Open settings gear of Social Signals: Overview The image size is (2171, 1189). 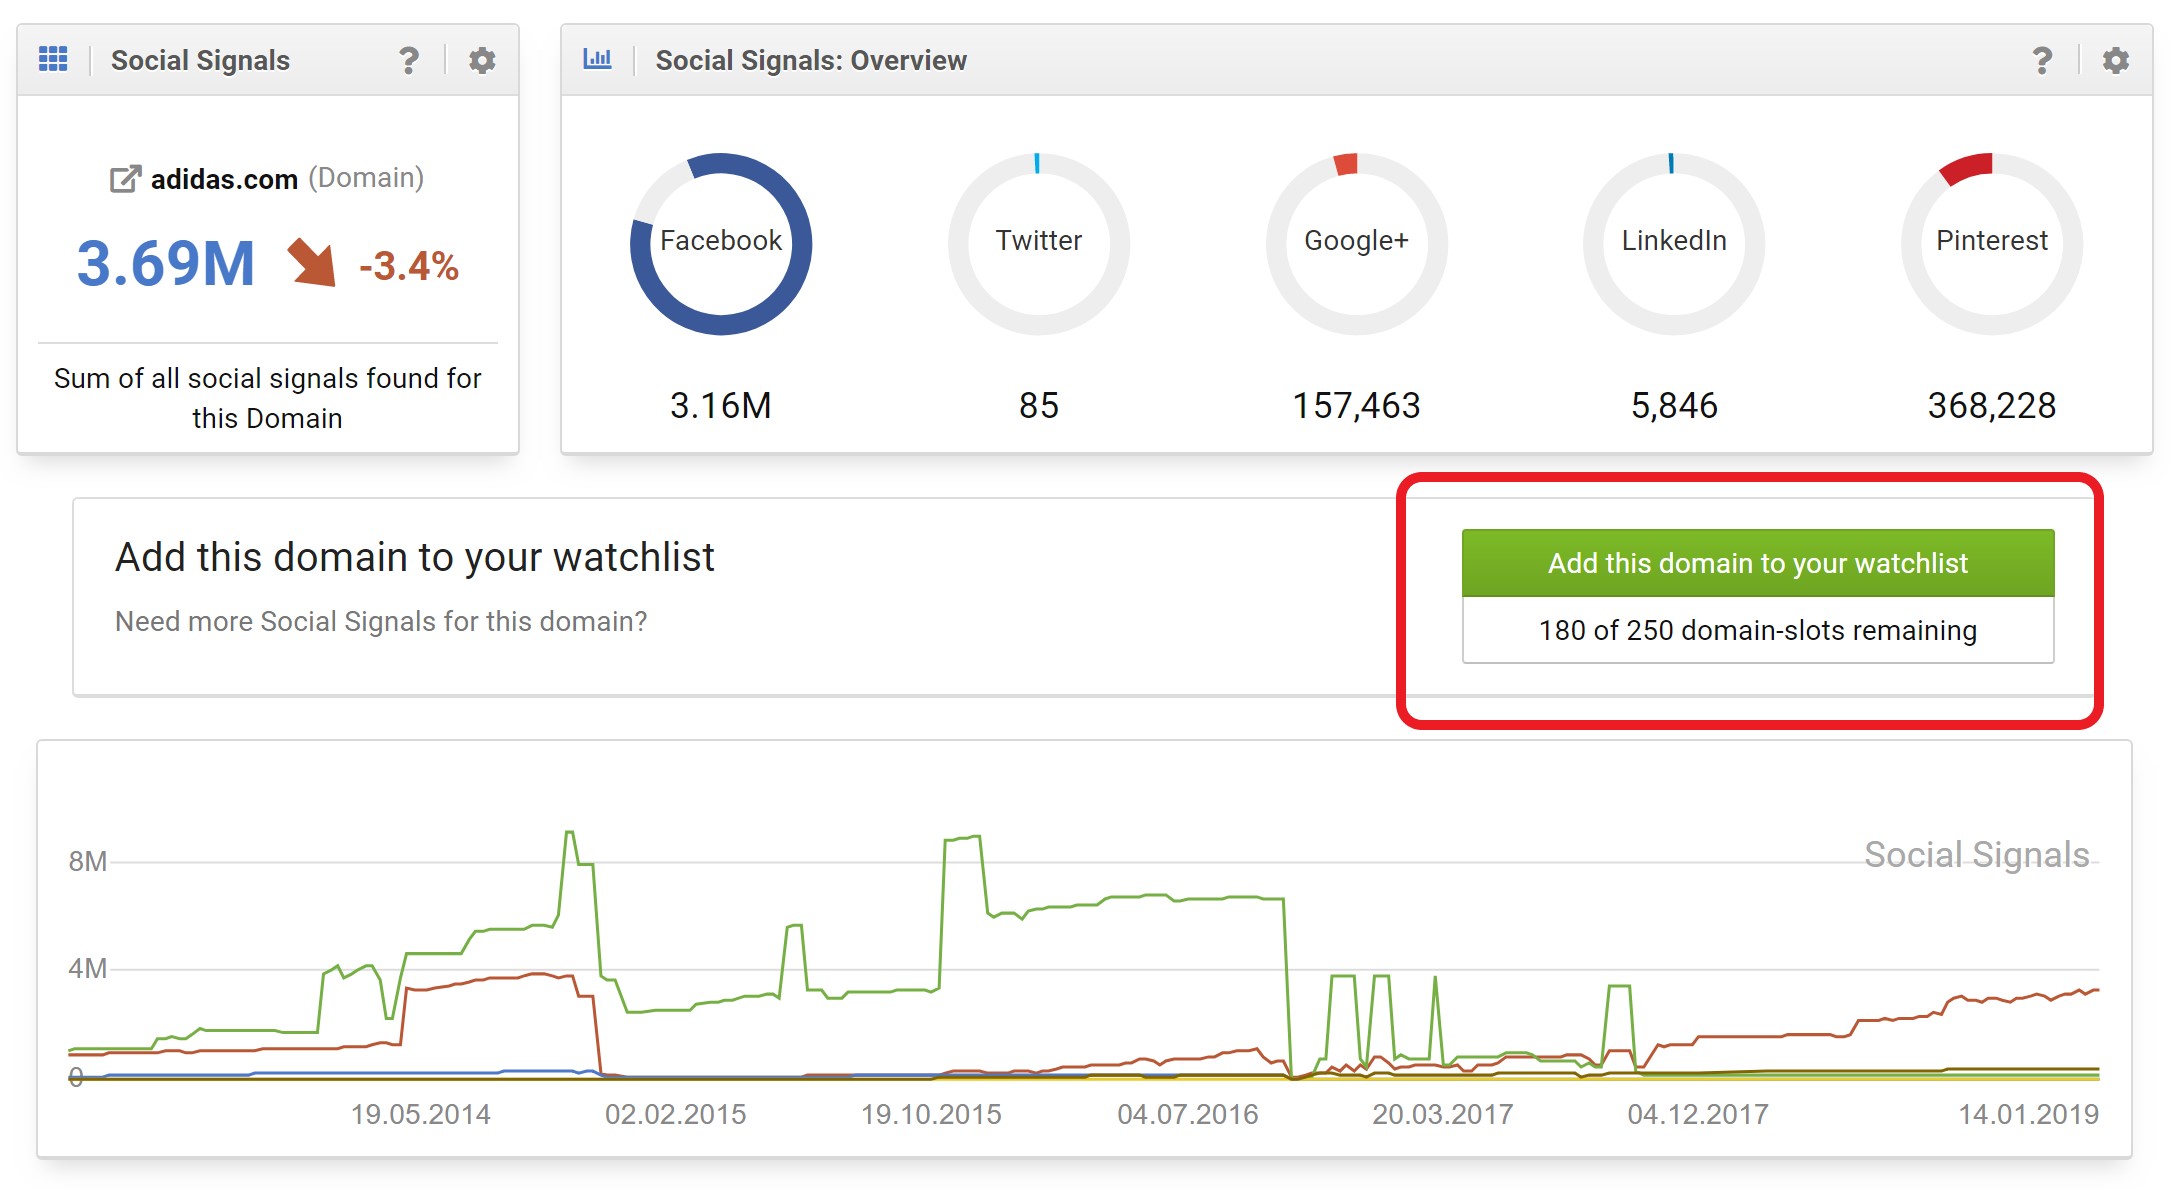[2116, 60]
